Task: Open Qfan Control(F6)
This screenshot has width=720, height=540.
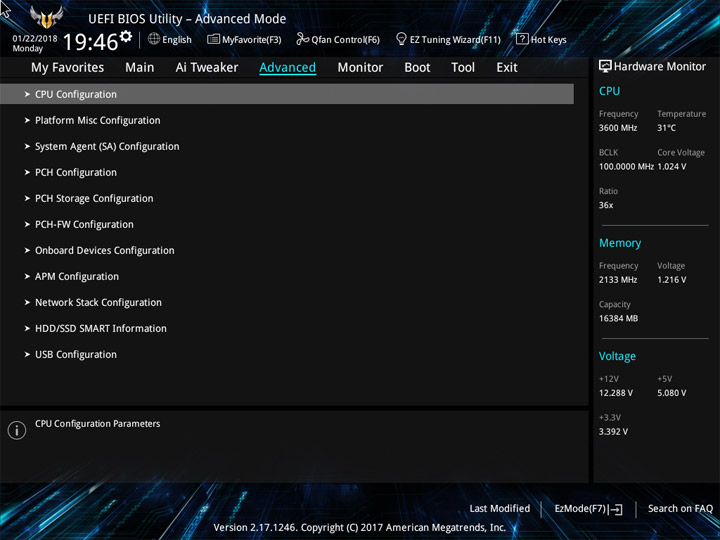Action: (345, 39)
